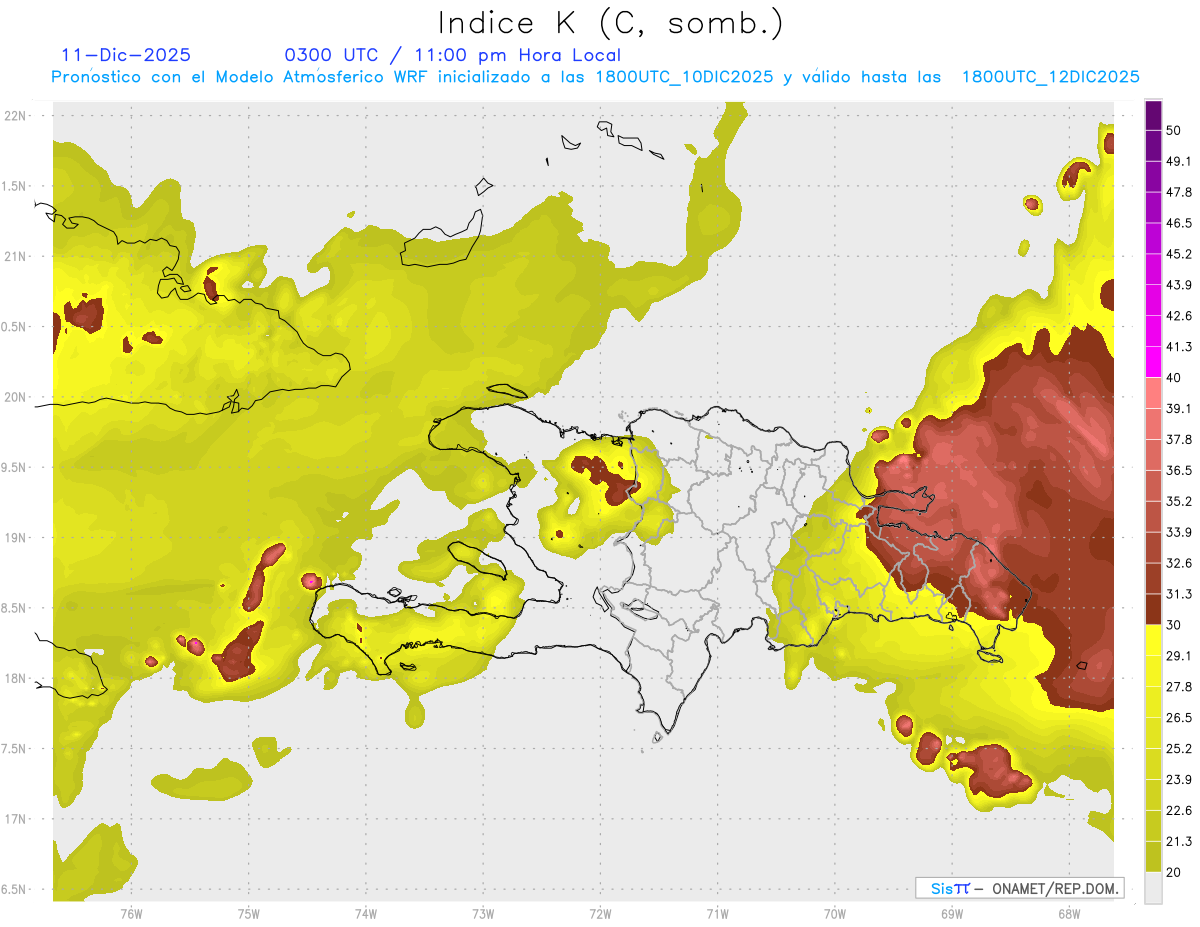Select the magenta swatch between 40 and 41.3
Screen dimensions: 1200x927
[x=1153, y=360]
